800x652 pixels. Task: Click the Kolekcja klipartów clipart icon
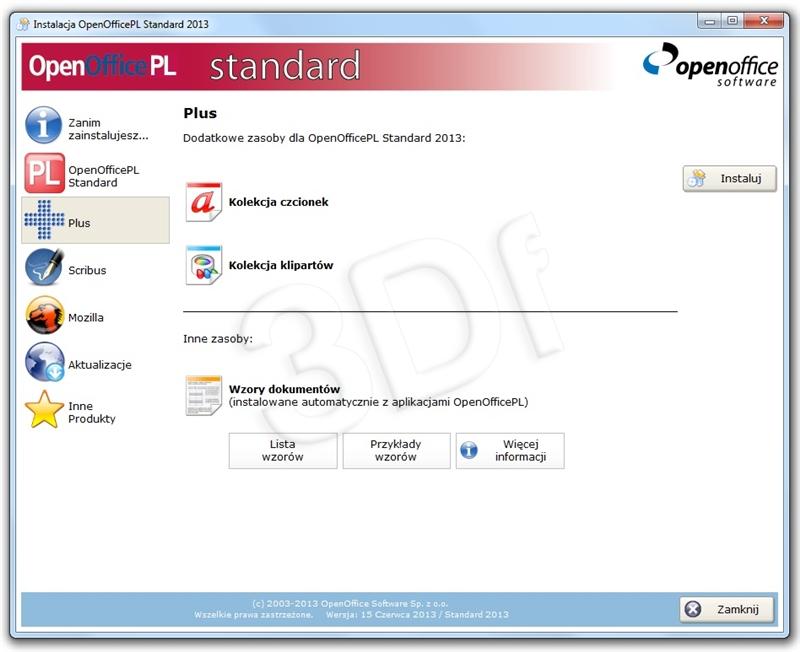pos(204,265)
